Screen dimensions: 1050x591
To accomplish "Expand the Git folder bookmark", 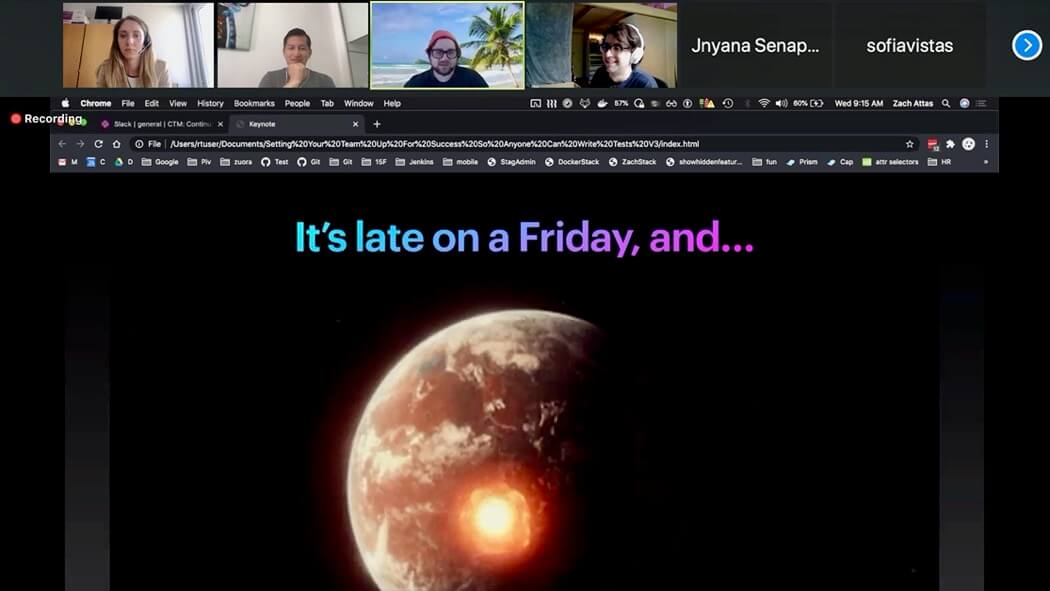I will 341,162.
